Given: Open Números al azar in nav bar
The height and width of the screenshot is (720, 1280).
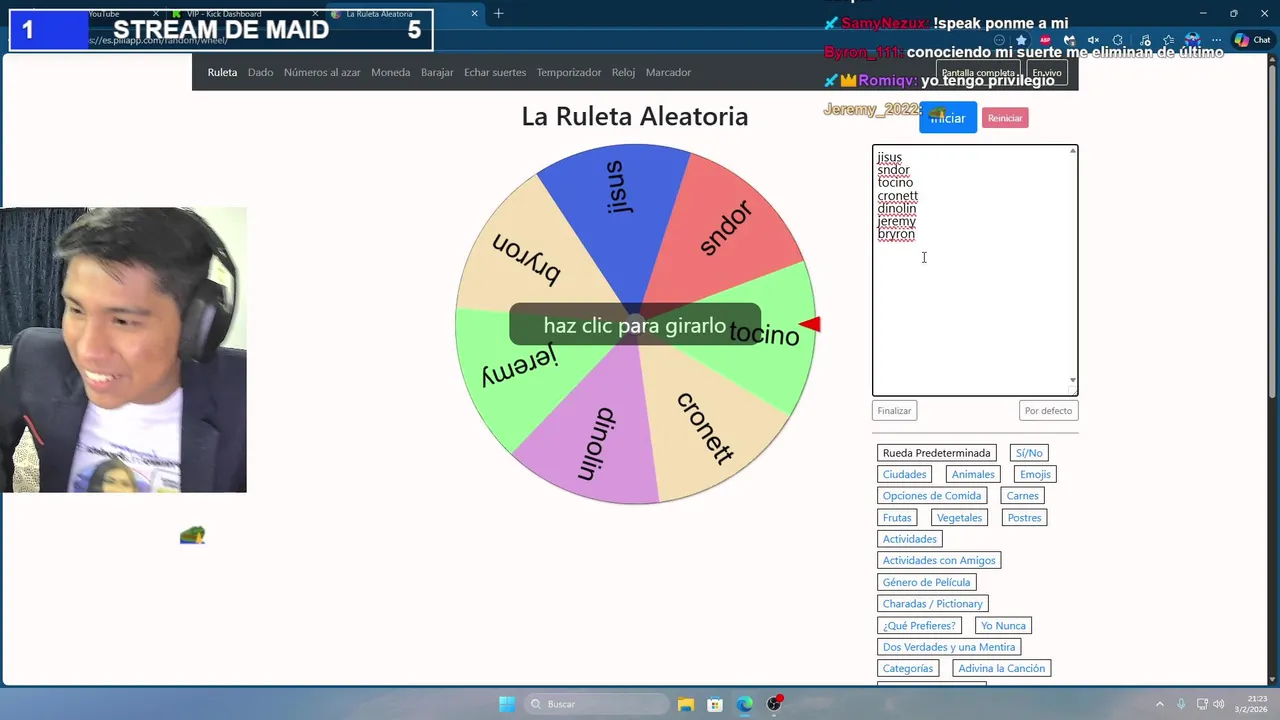Looking at the screenshot, I should (322, 72).
